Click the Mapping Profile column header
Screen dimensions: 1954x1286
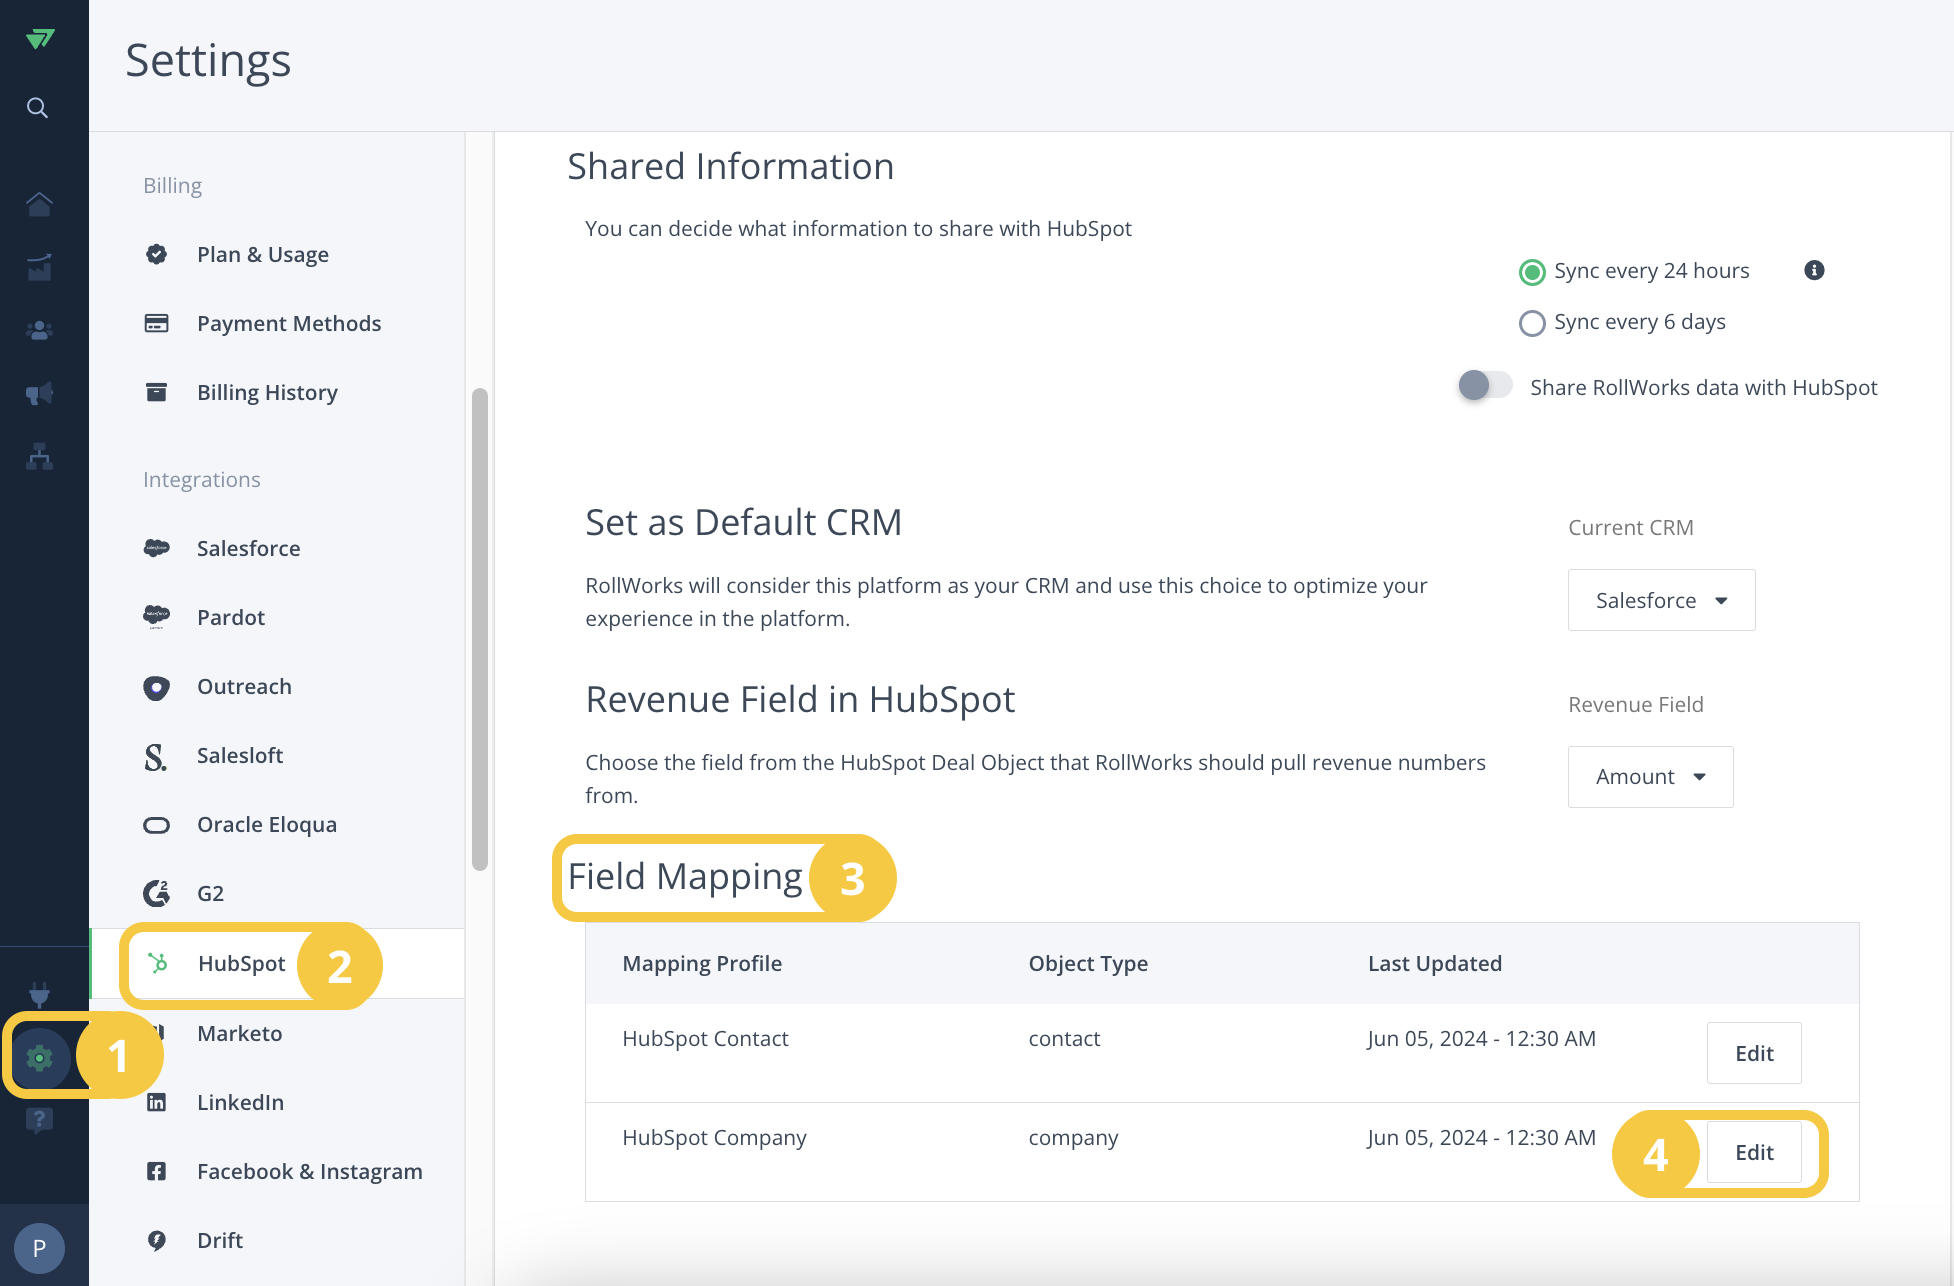(x=702, y=964)
